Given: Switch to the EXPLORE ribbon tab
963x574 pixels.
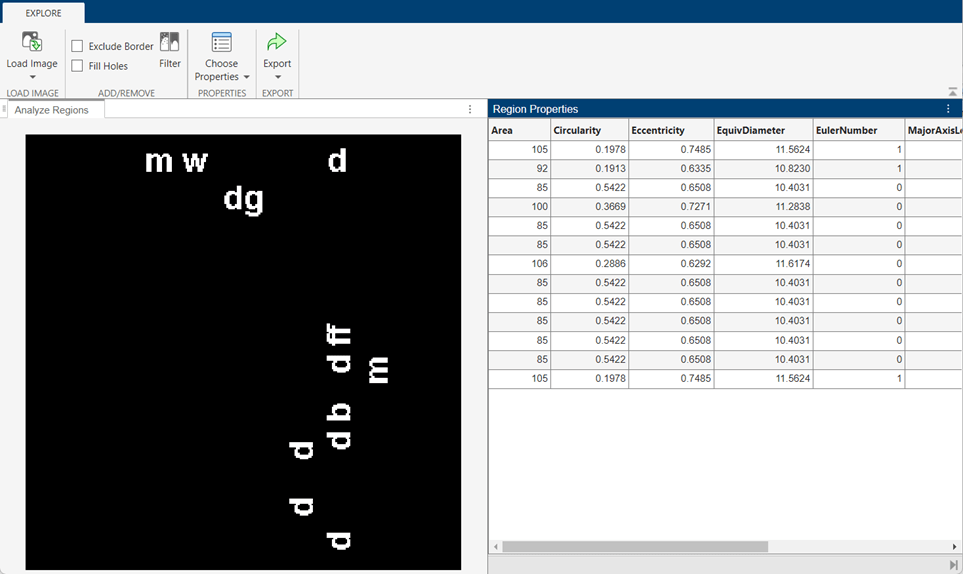Looking at the screenshot, I should tap(43, 13).
